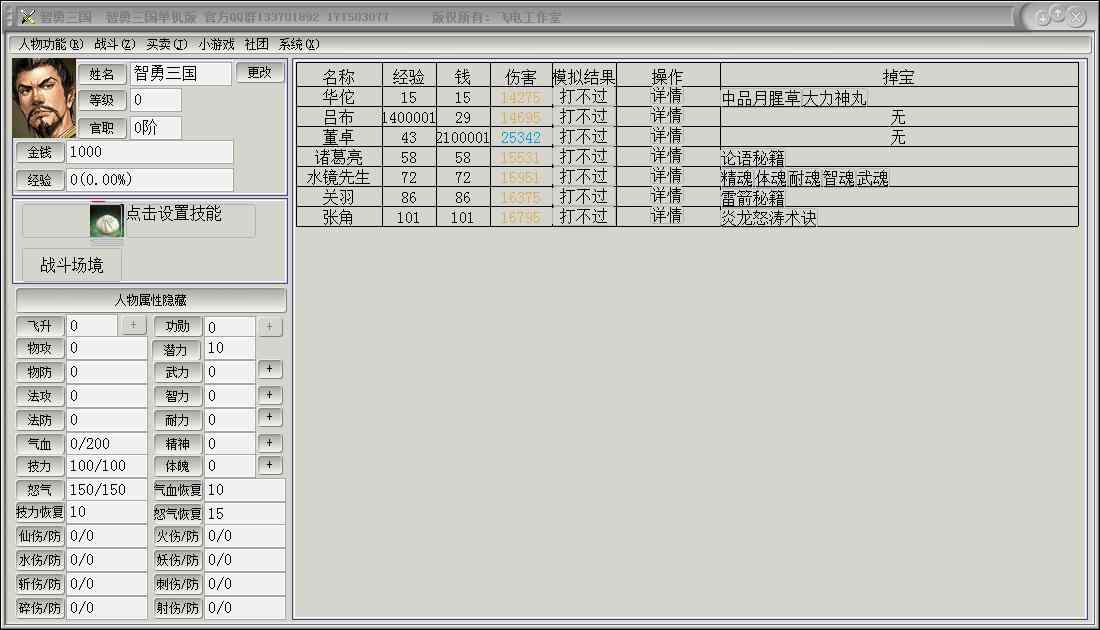
Task: Add a point to 精神
Action: pos(270,442)
